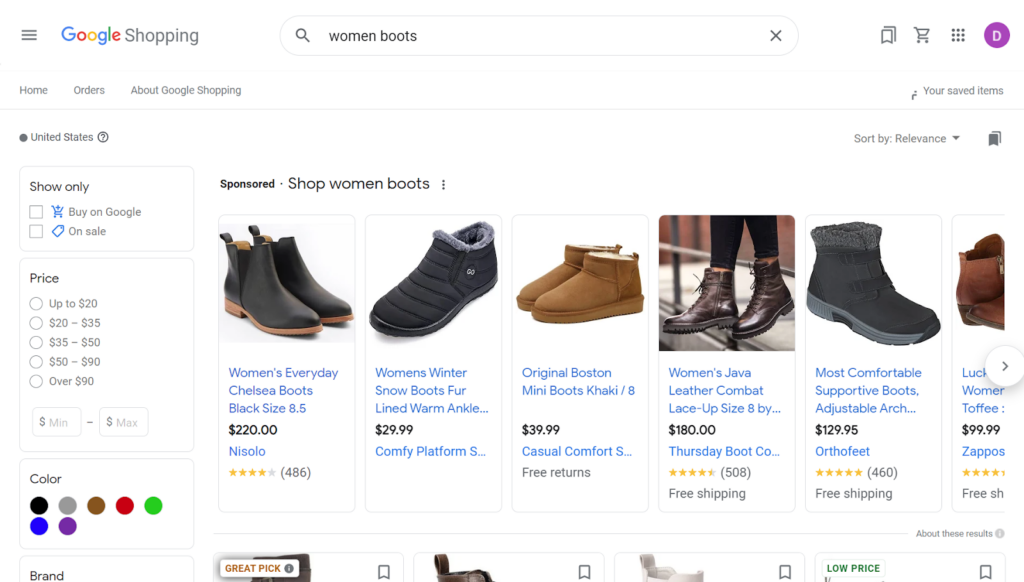This screenshot has height=582, width=1024.
Task: Select the $35 – $50 price option
Action: (36, 342)
